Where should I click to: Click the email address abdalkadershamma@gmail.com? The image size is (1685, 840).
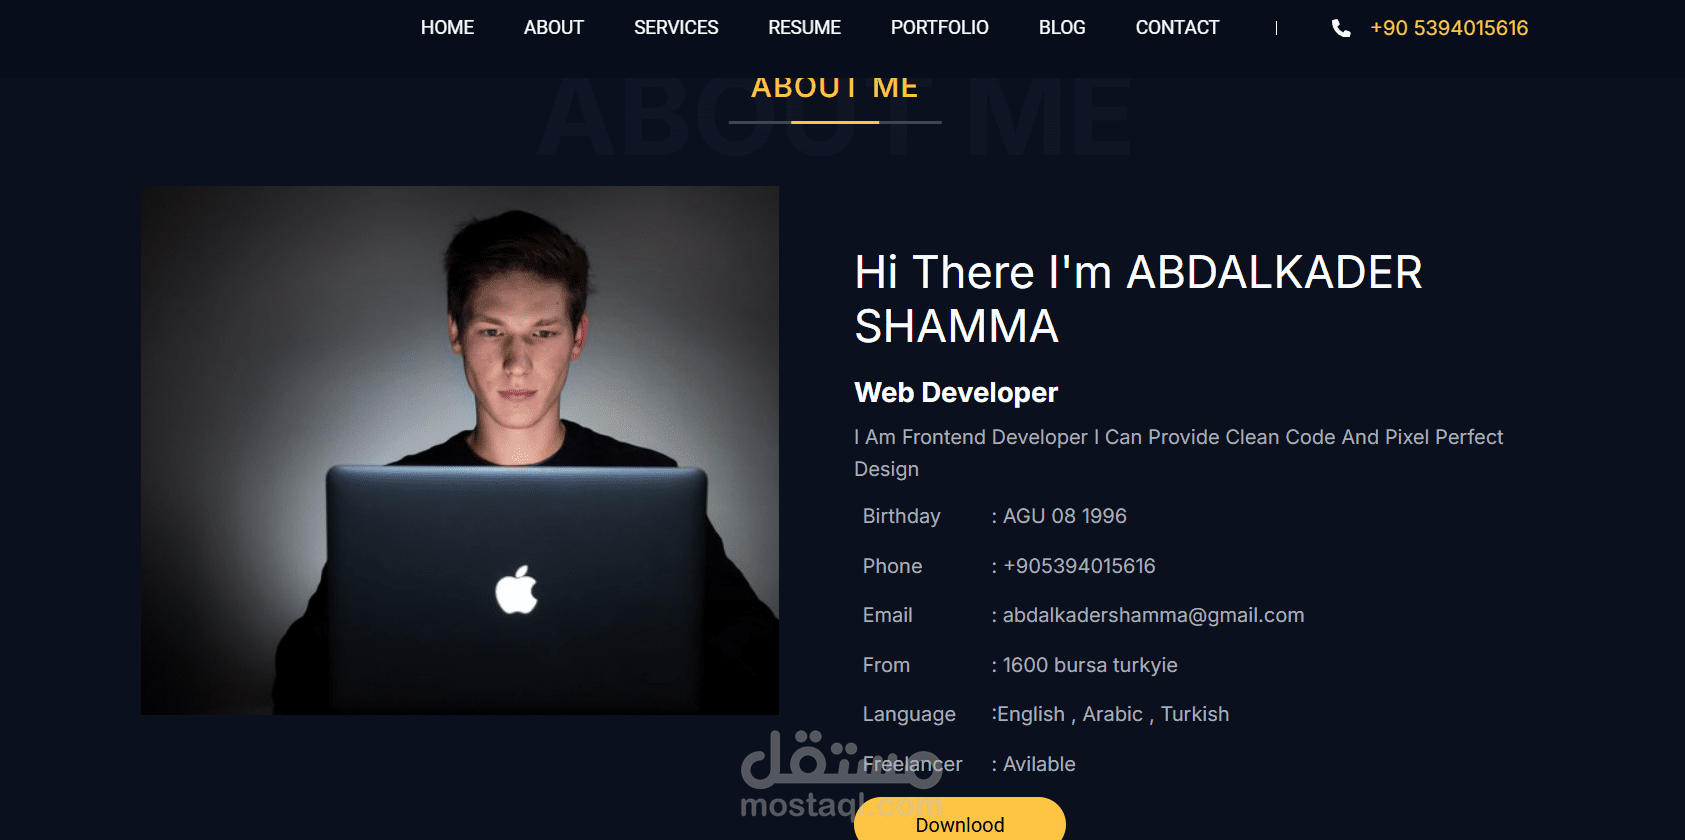click(x=1153, y=615)
